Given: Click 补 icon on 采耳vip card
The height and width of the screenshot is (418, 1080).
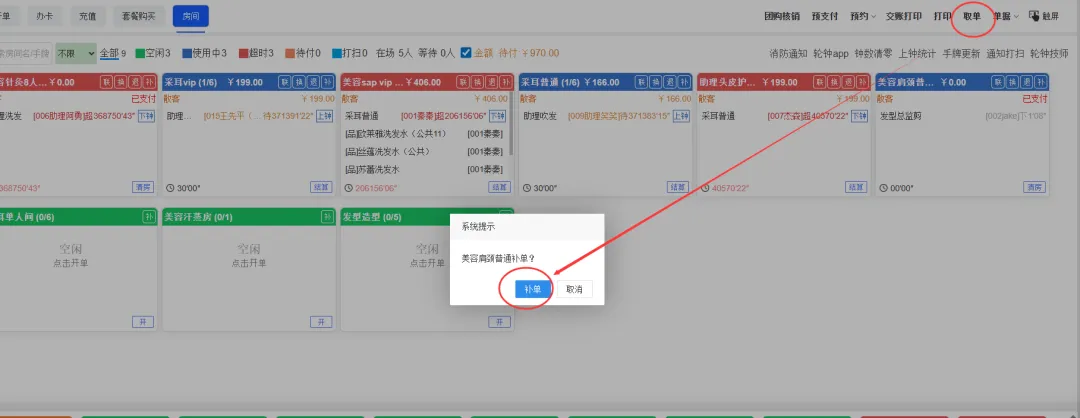Looking at the screenshot, I should tap(328, 82).
